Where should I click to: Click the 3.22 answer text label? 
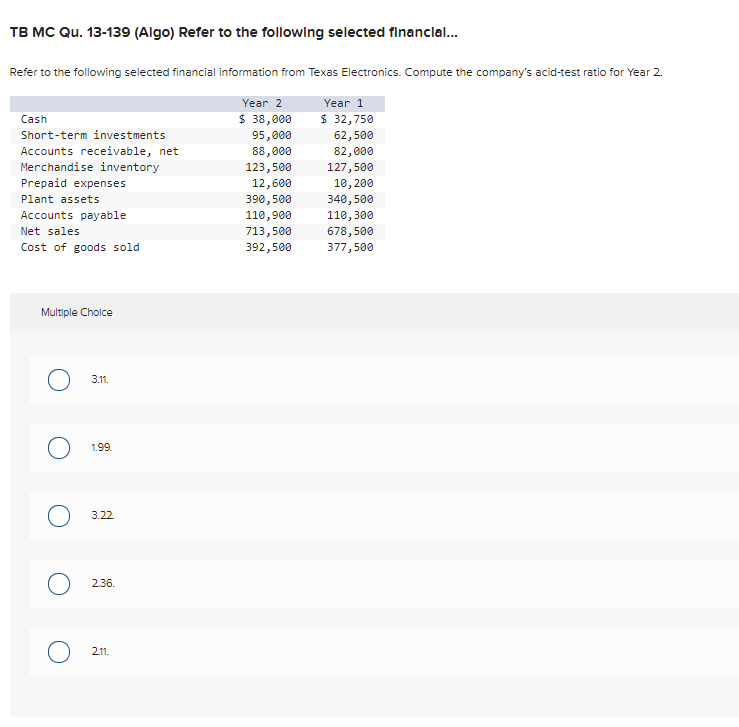point(103,515)
